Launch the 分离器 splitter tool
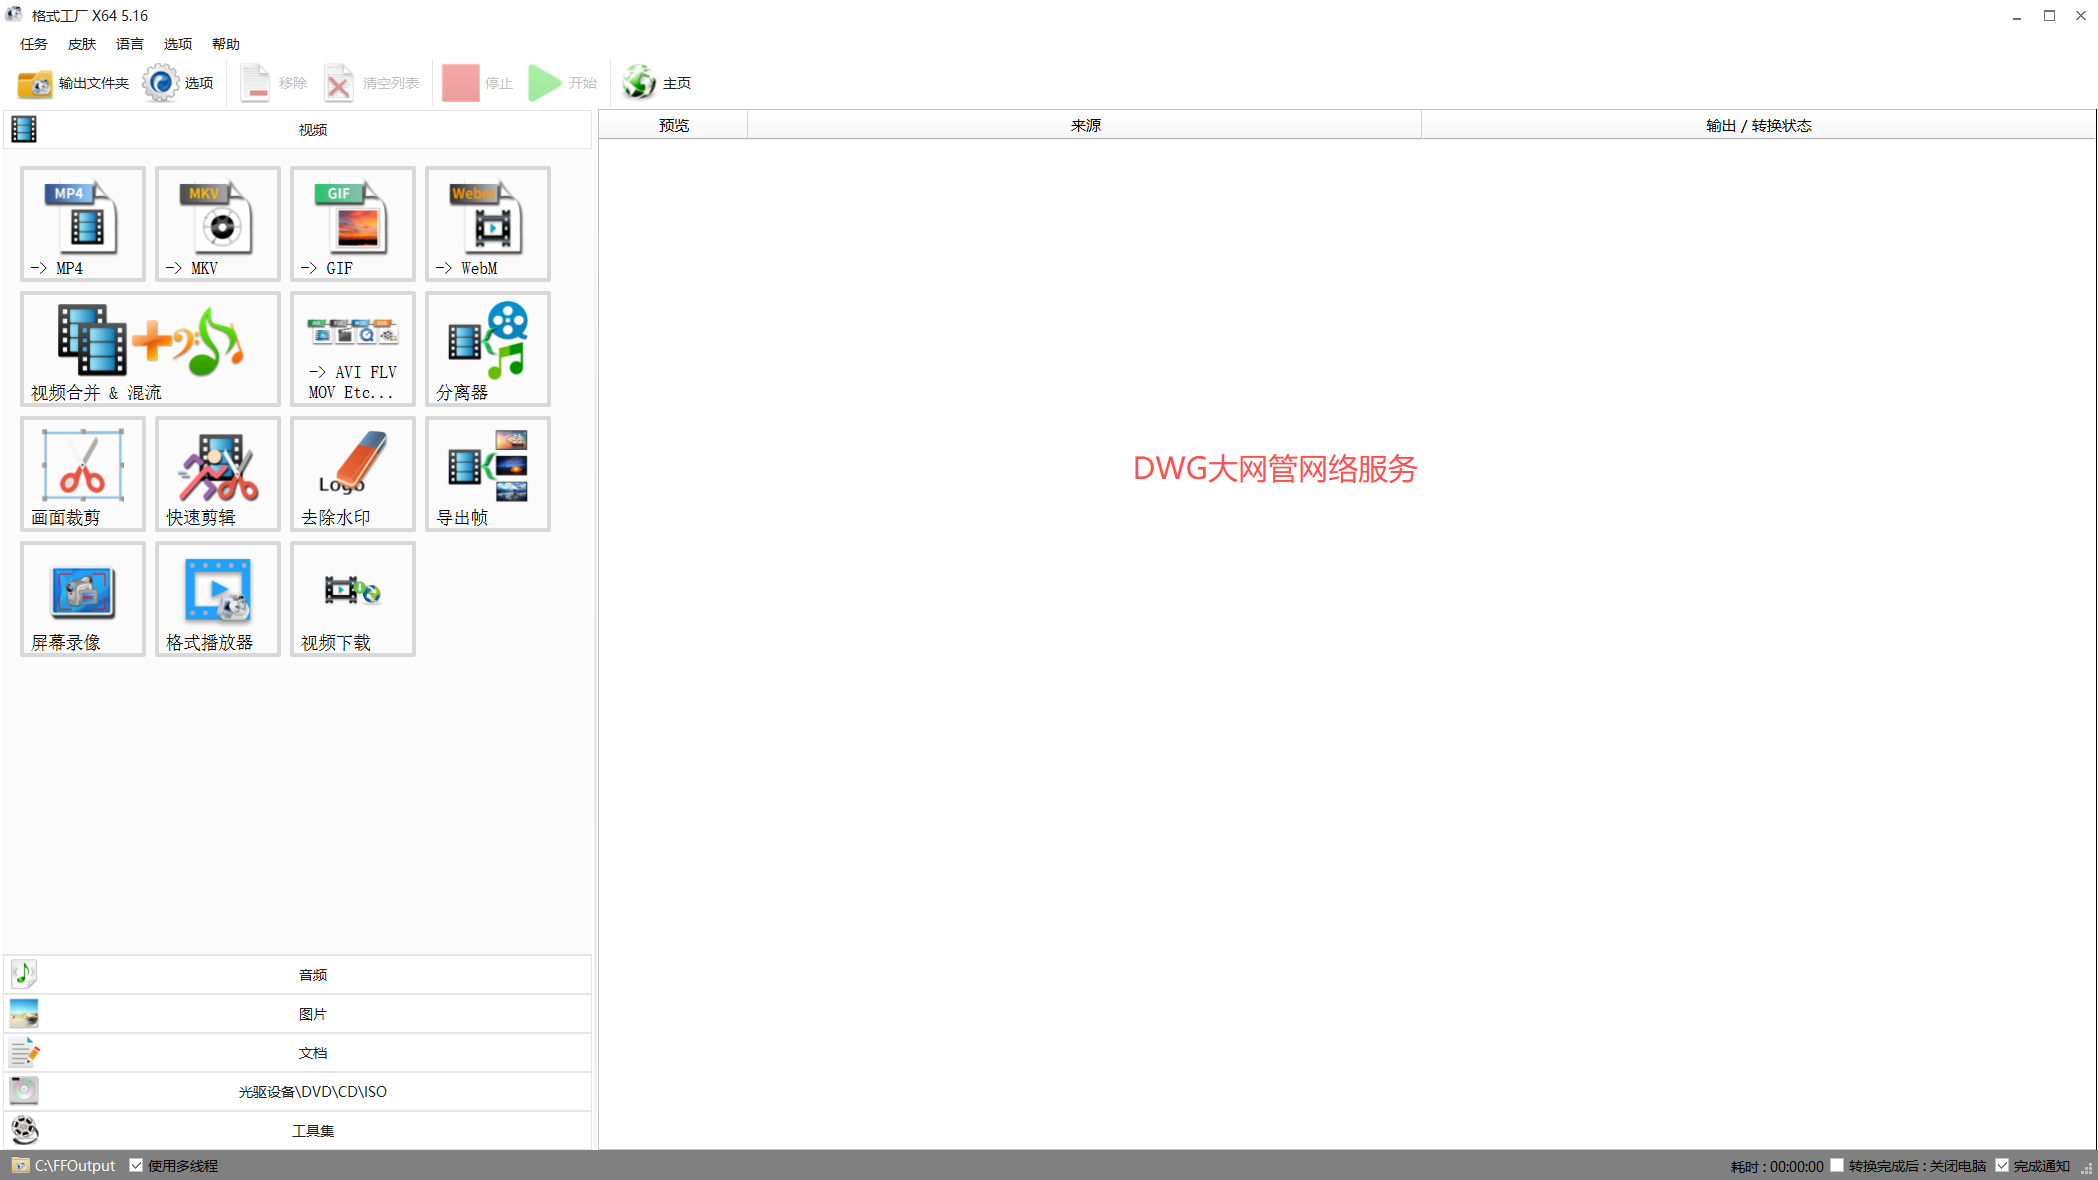Image resolution: width=2098 pixels, height=1180 pixels. click(x=487, y=349)
